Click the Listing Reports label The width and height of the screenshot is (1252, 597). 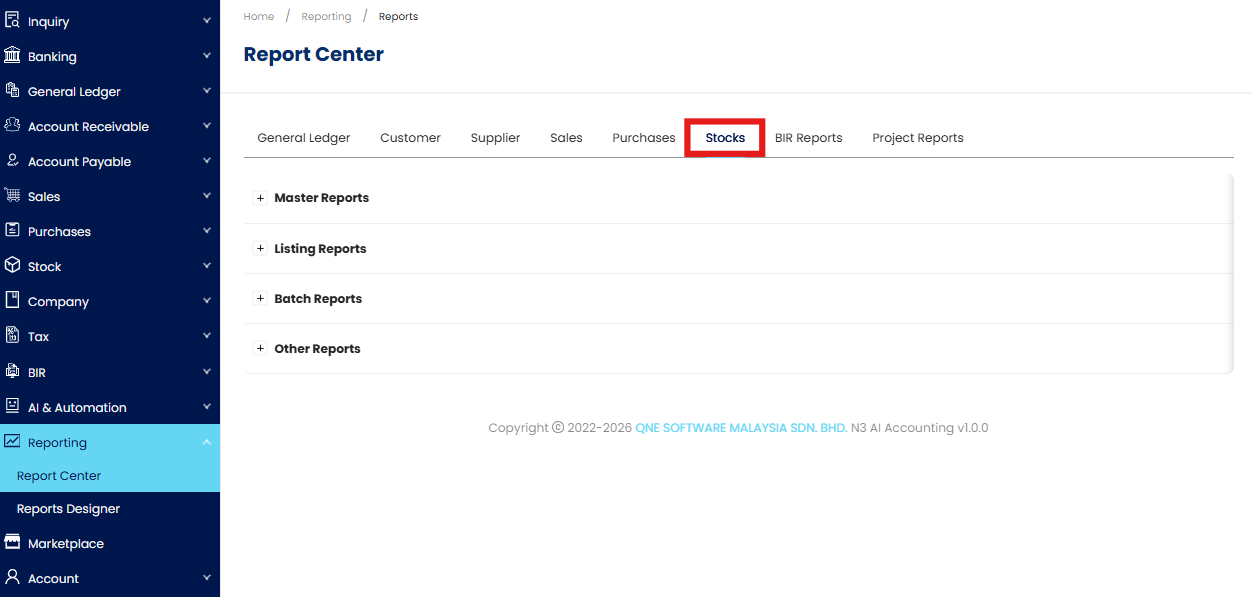click(320, 248)
